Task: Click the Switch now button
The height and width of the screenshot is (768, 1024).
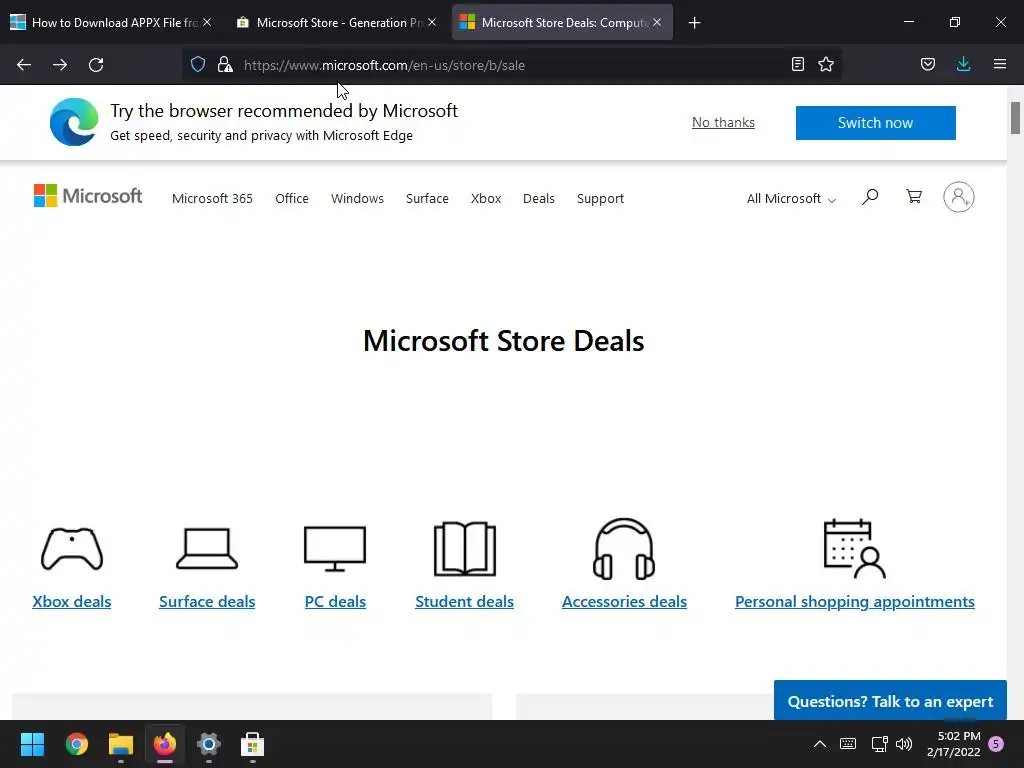Action: [x=876, y=123]
